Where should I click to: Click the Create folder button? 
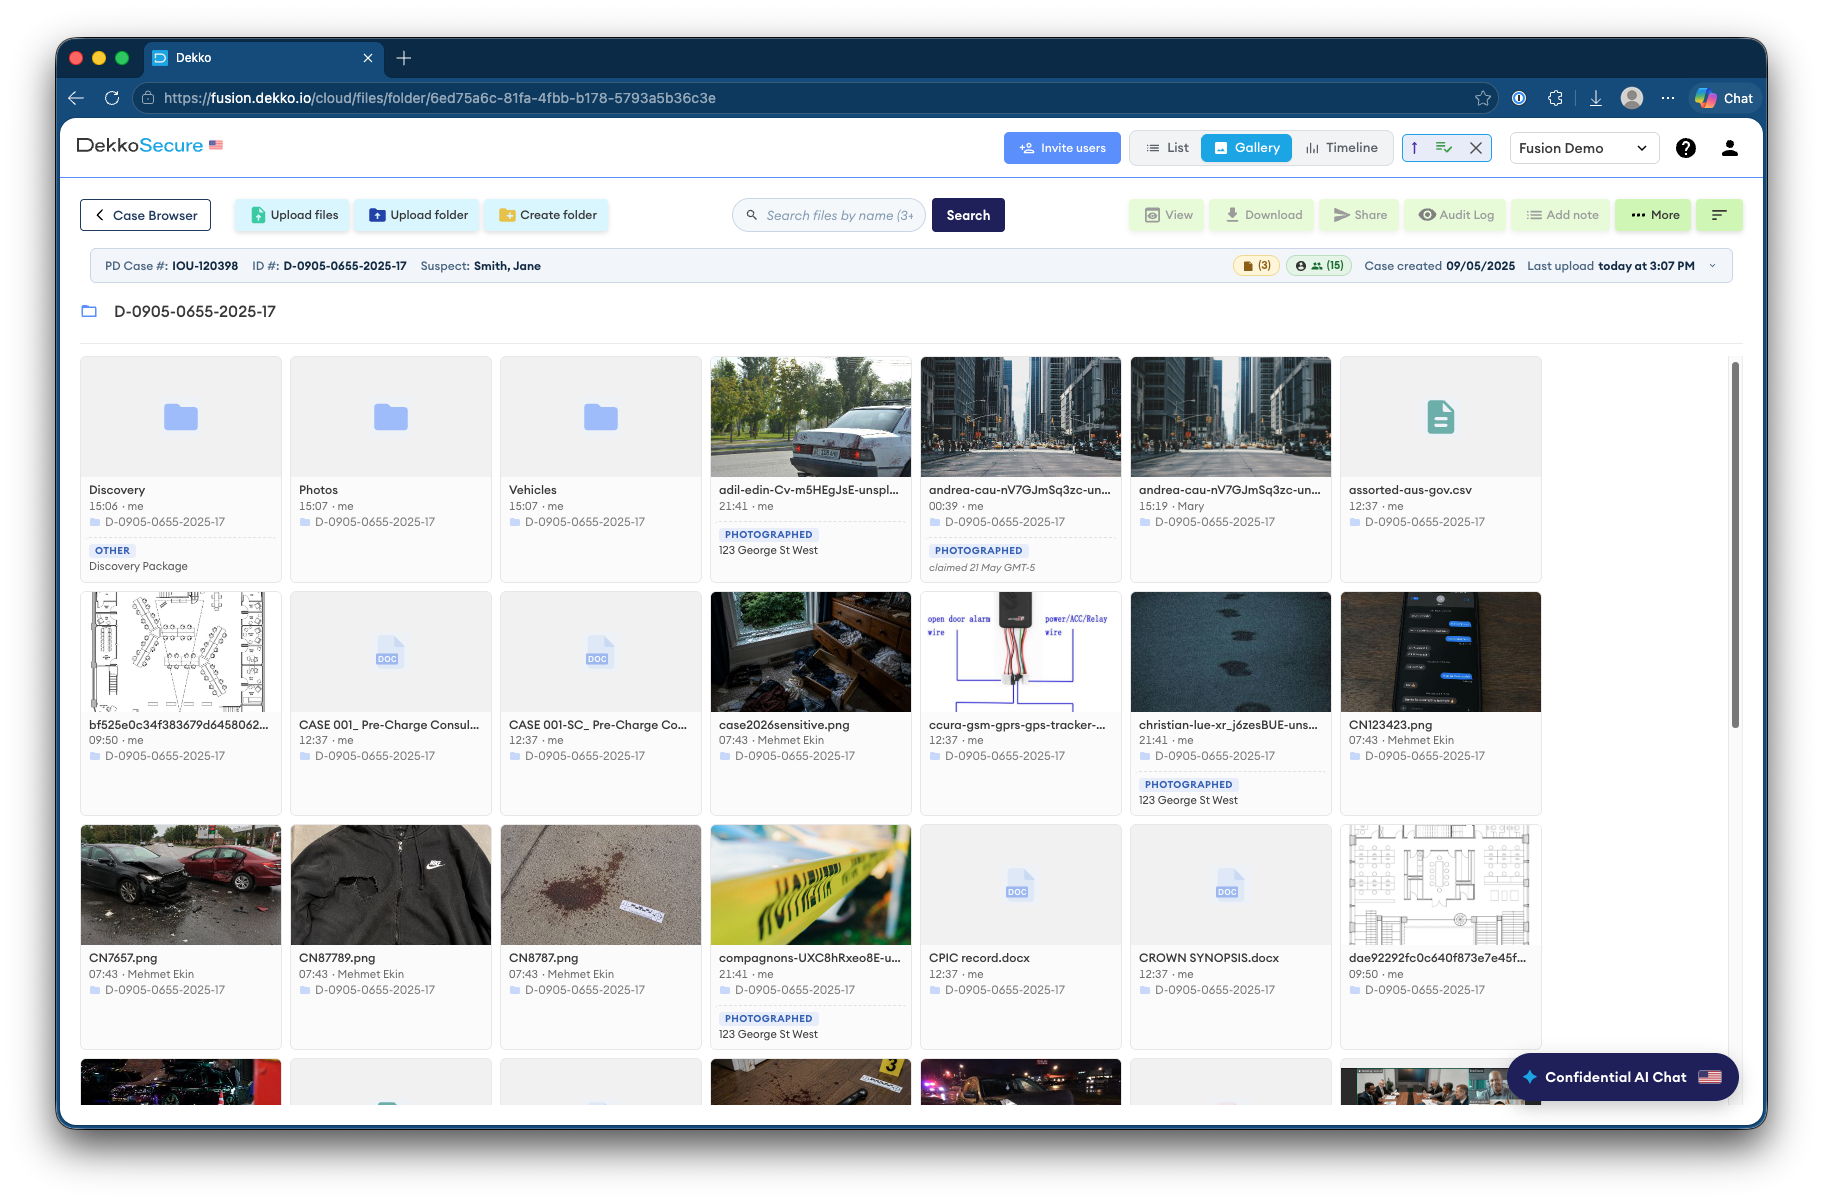point(547,215)
